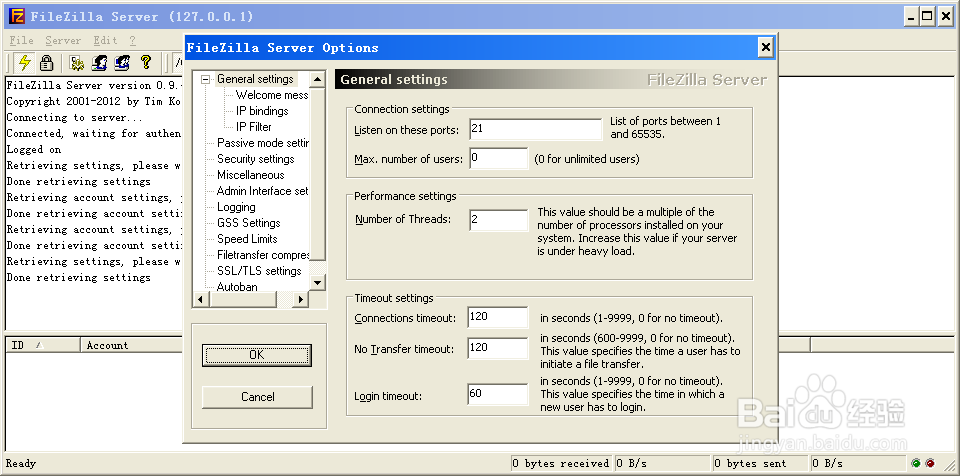Viewport: 960px width, 476px height.
Task: Click the lightning bolt server active icon
Action: [x=24, y=62]
